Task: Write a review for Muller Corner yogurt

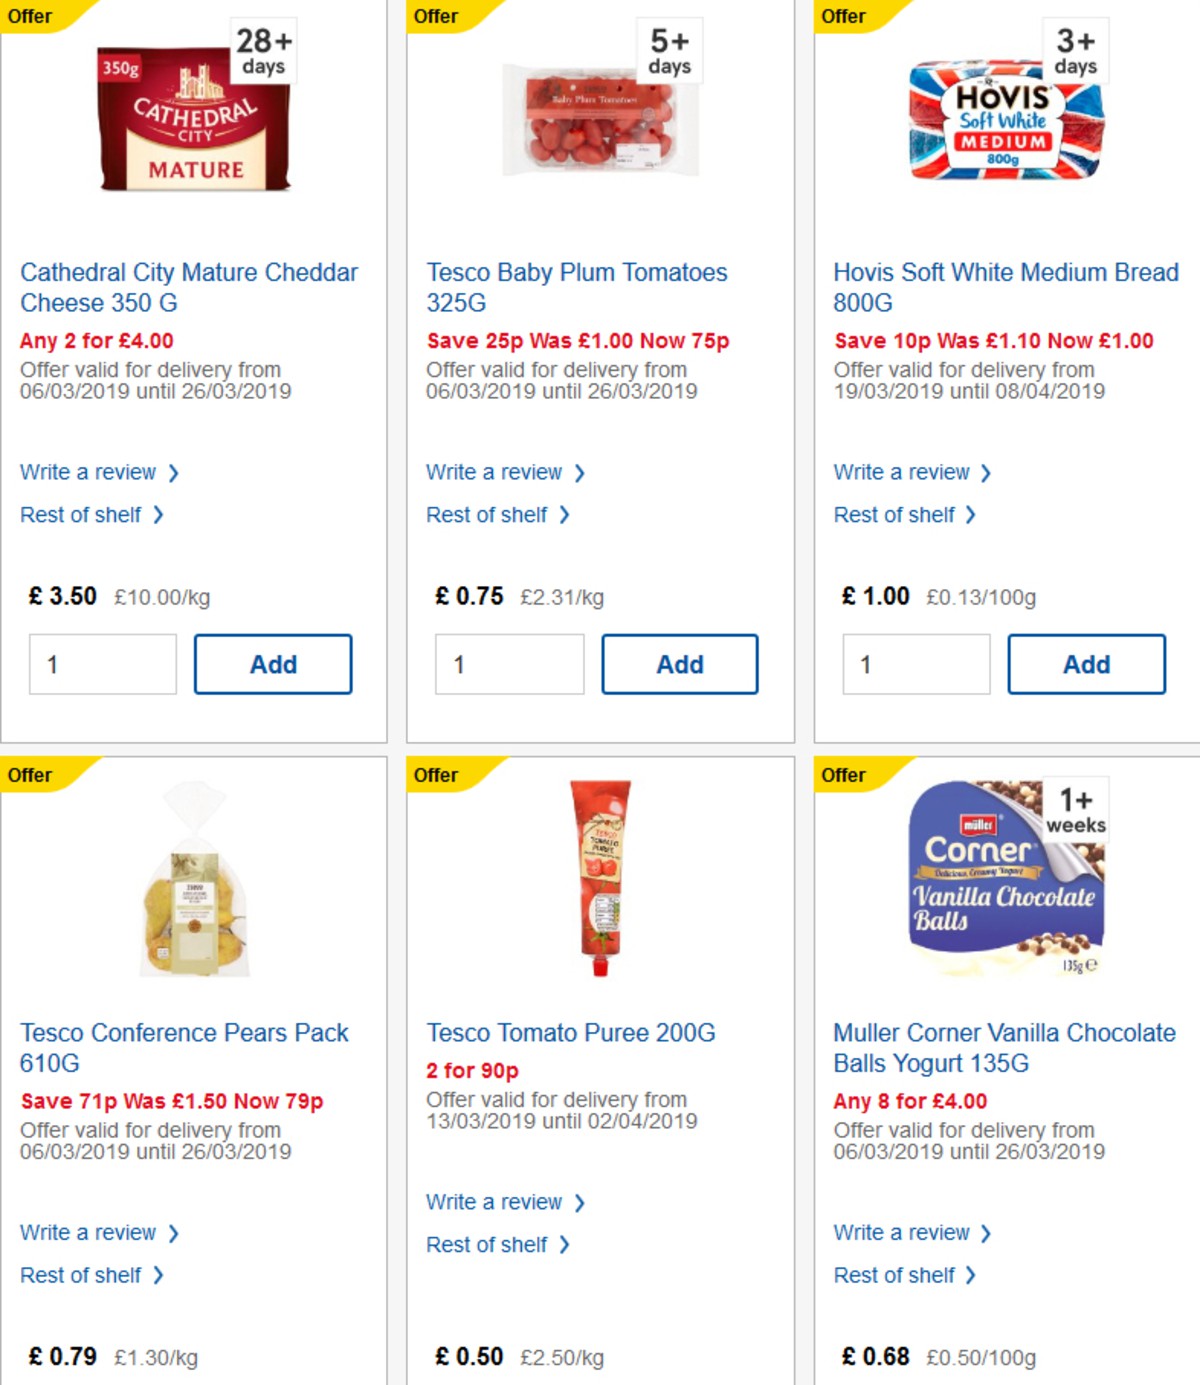Action: (902, 1232)
